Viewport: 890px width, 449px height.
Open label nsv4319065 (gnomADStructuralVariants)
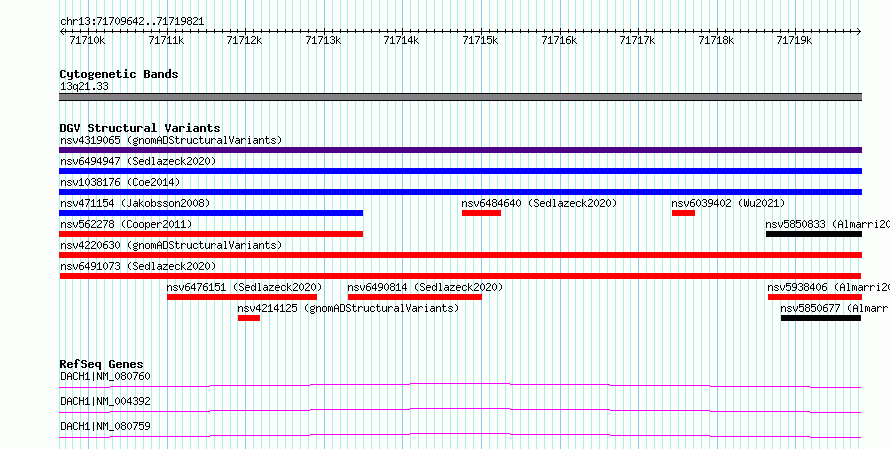click(x=171, y=140)
